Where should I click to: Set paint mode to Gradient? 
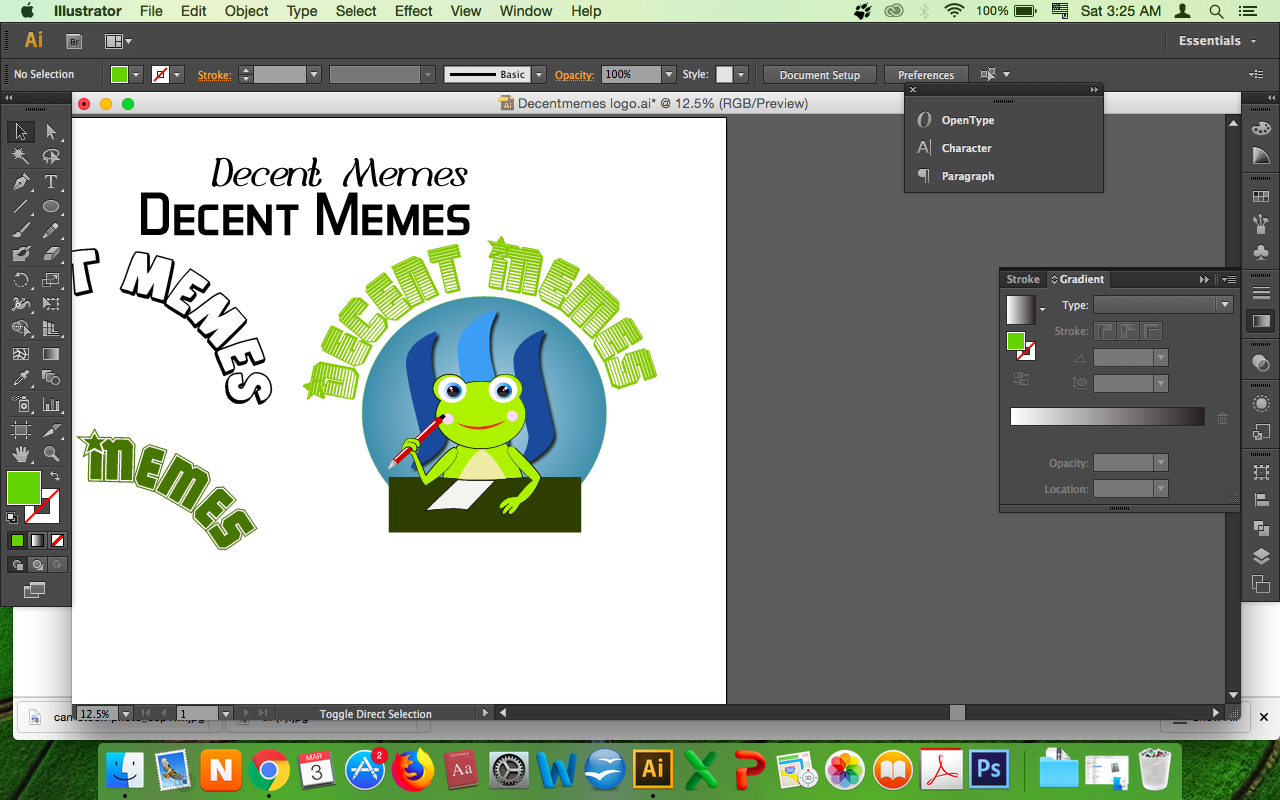(37, 541)
